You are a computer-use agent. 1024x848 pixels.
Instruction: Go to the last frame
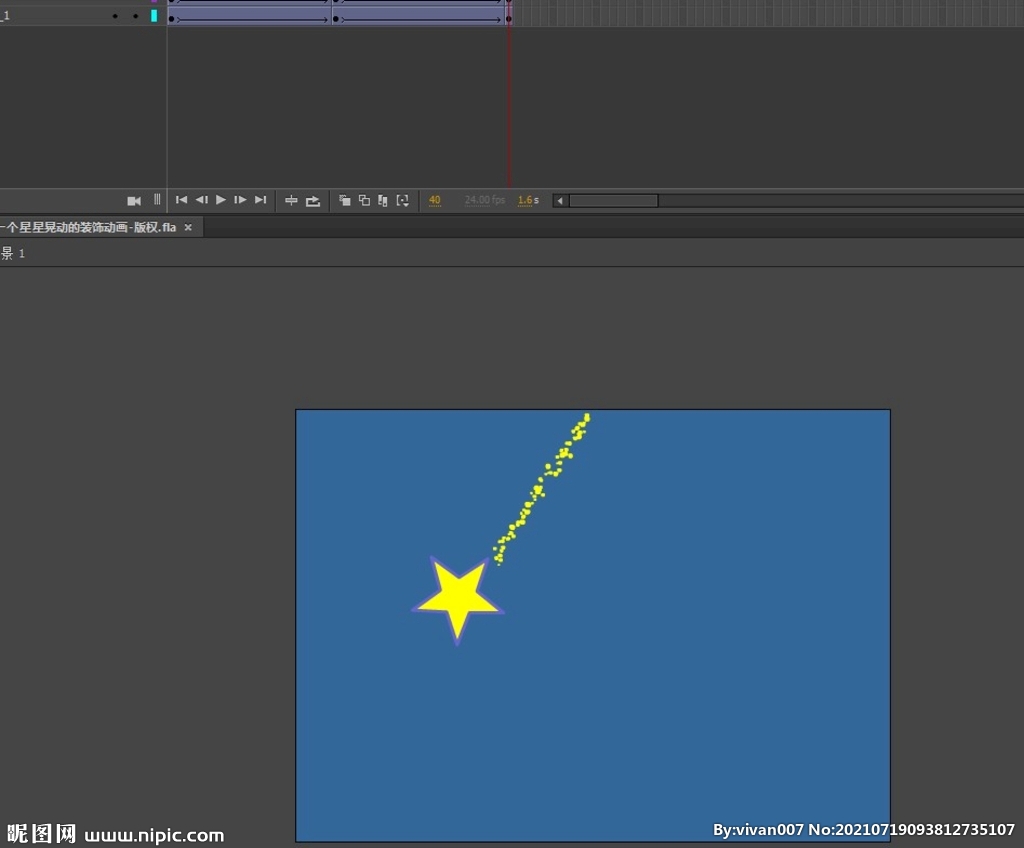pos(261,200)
